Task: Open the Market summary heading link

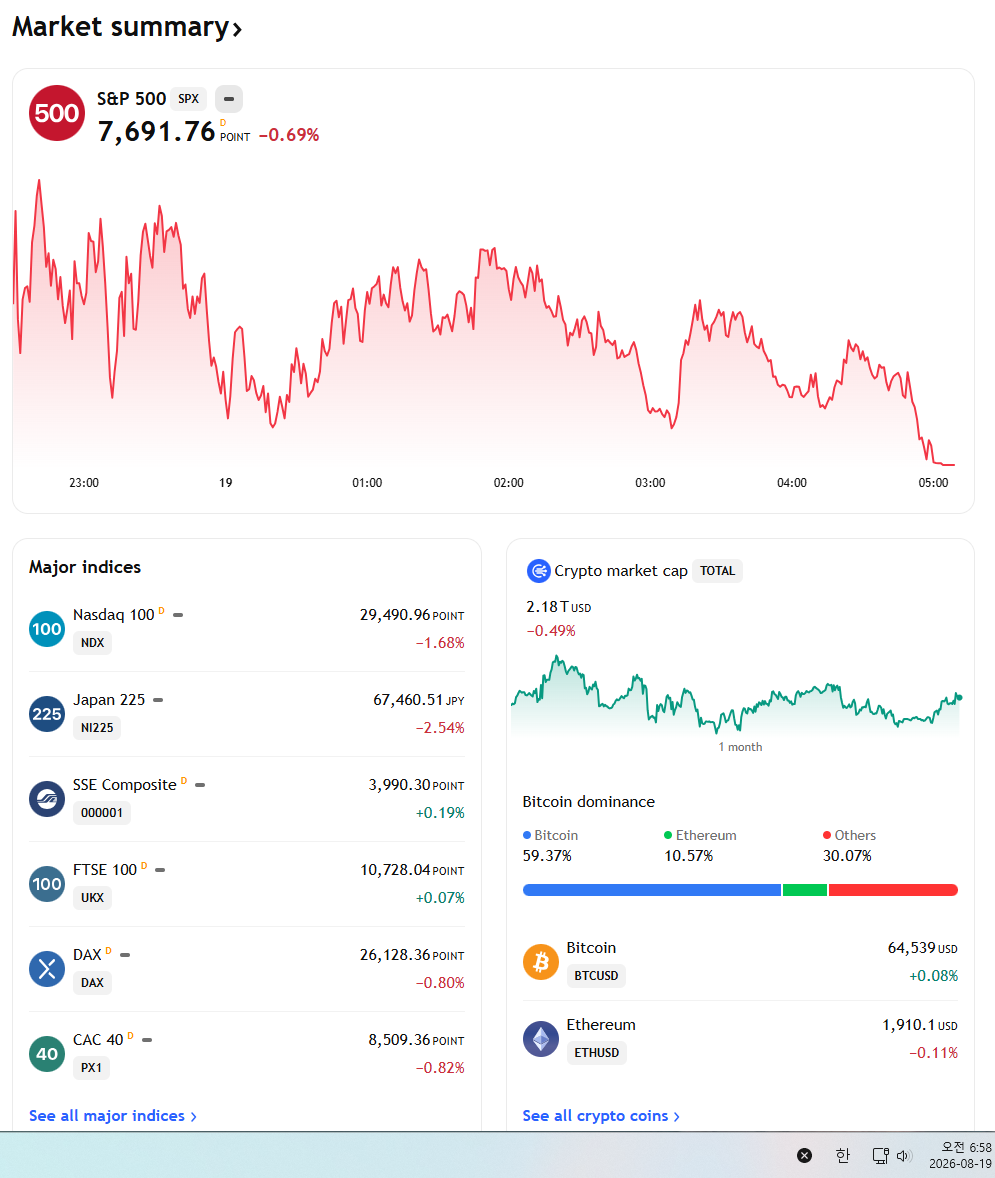Action: click(126, 27)
